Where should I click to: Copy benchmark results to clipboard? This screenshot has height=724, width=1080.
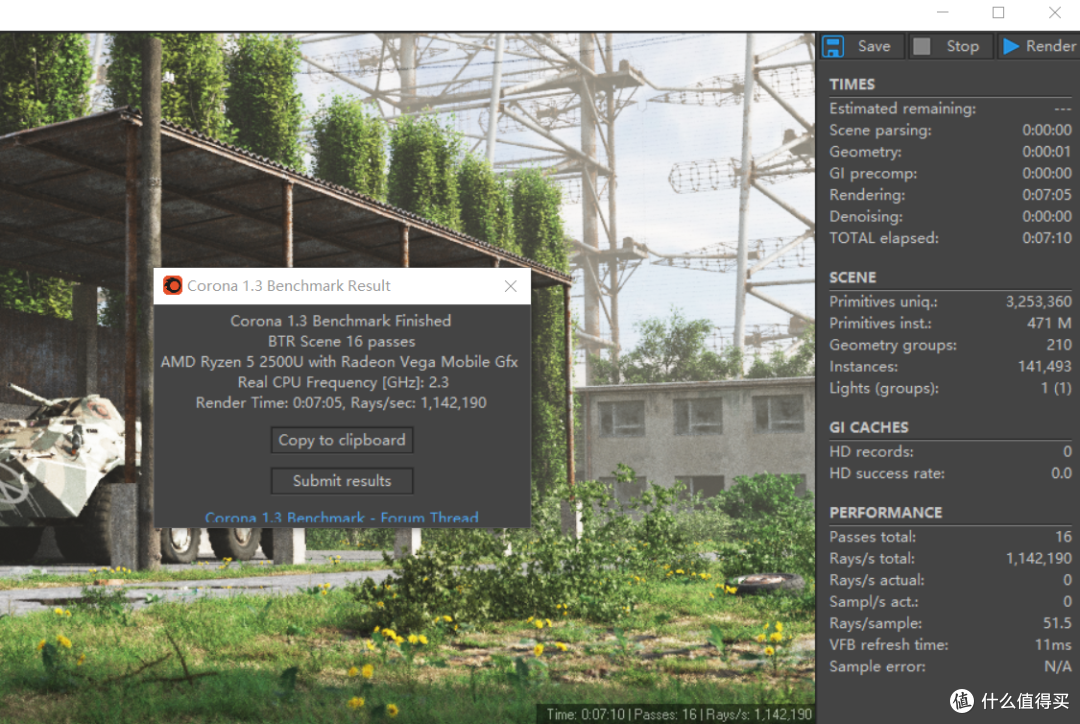[x=342, y=440]
